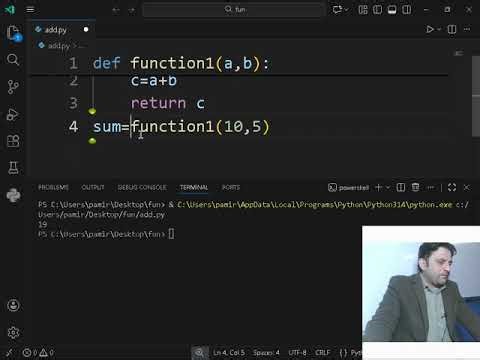Screen dimensions: 480x360
Task: Switch to the DEBUG CONSOLE tab
Action: [x=142, y=187]
